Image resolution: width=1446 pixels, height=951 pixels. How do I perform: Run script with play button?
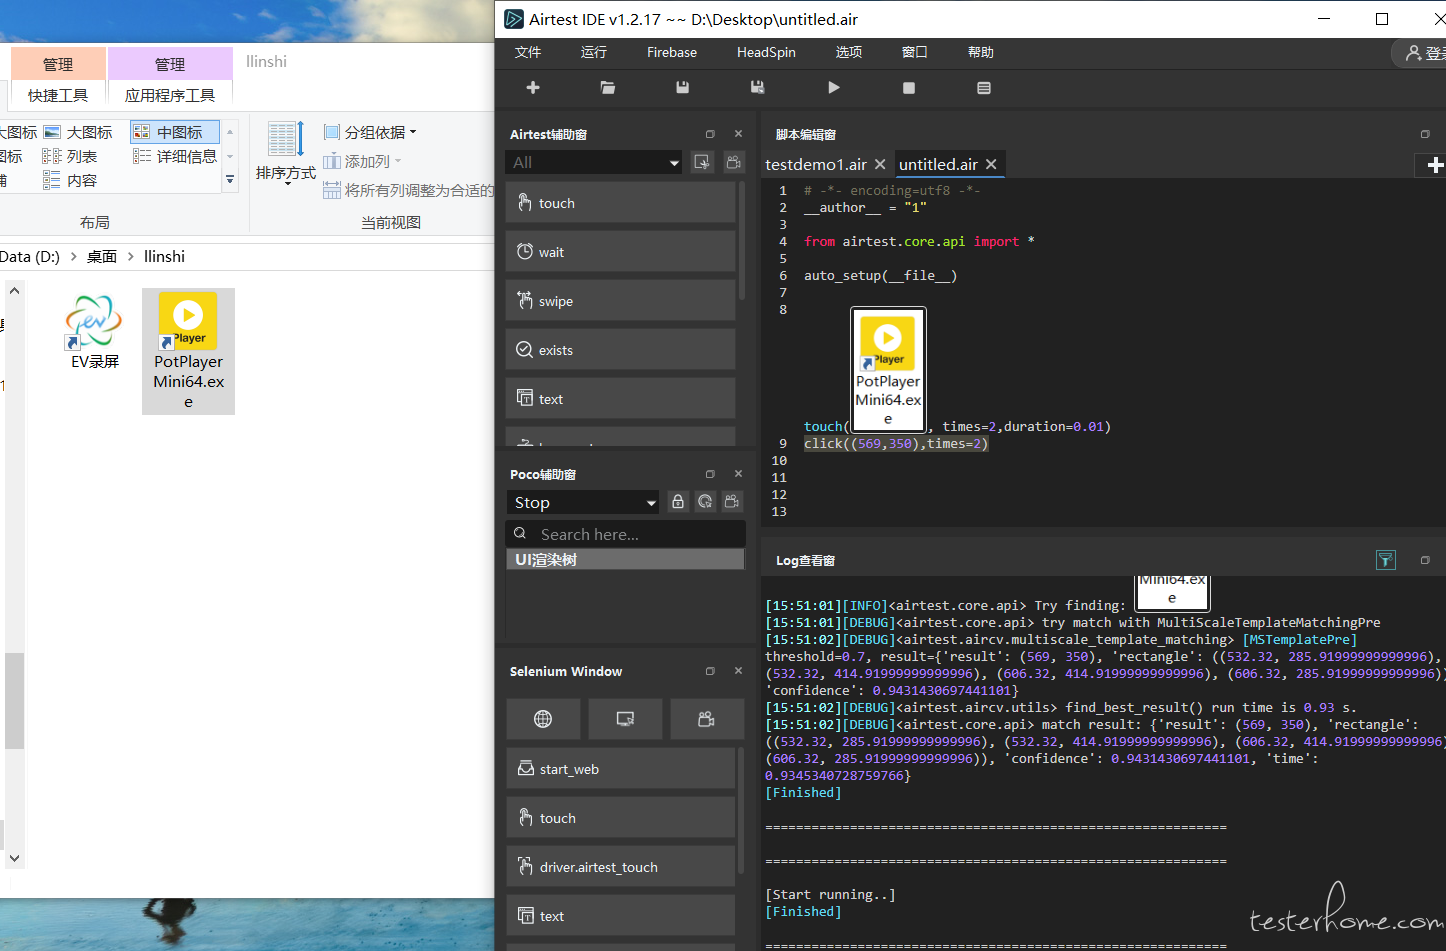(833, 88)
